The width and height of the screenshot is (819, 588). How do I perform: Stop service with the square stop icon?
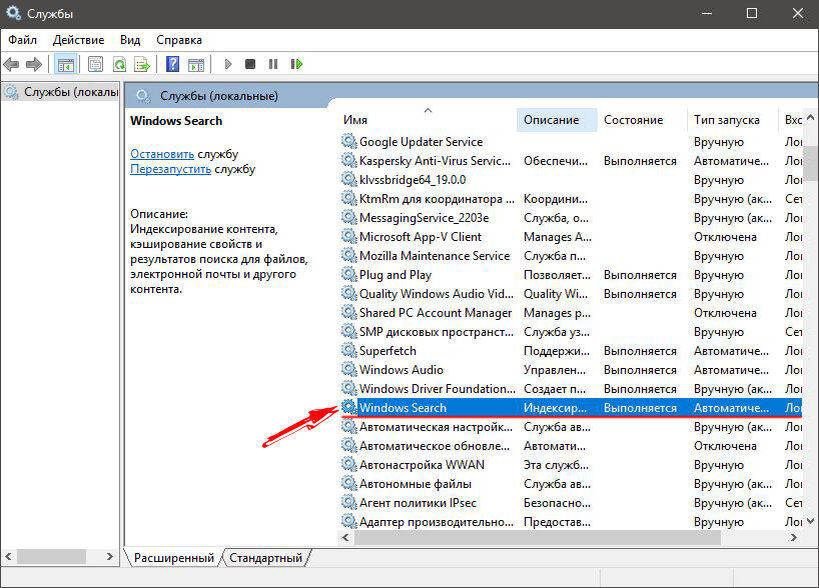click(250, 64)
